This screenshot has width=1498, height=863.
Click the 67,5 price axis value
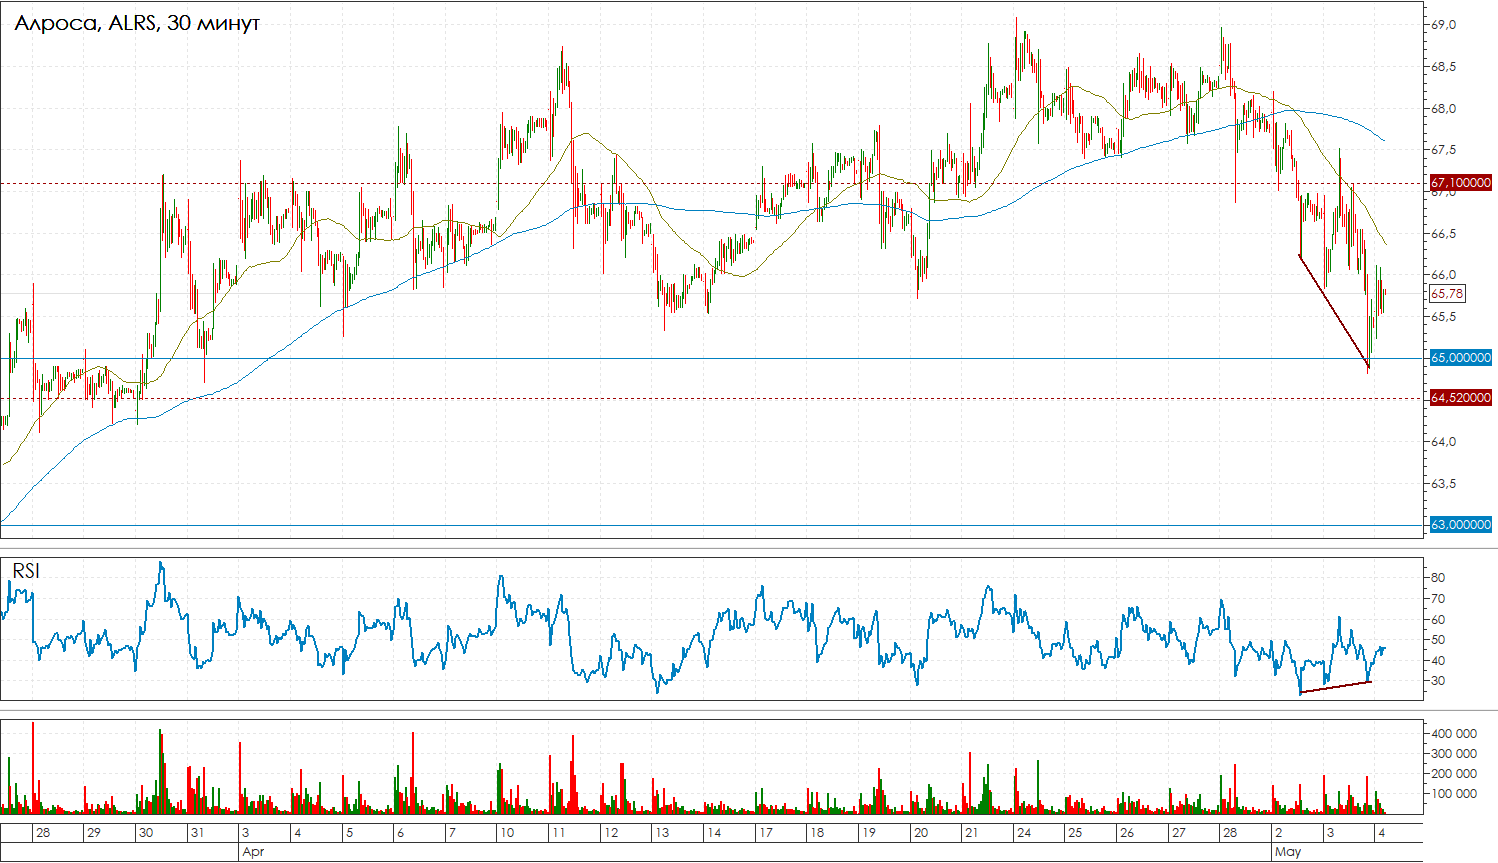coord(1444,150)
